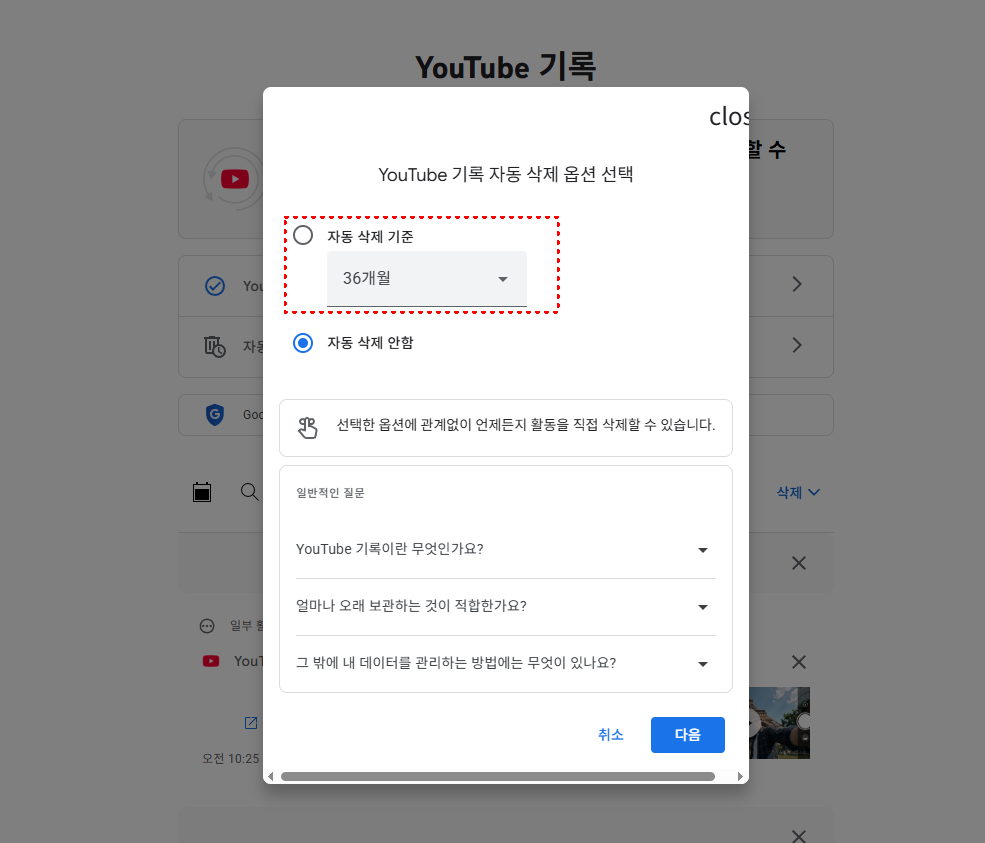985x843 pixels.
Task: Select the 자동 삭제 안함 radio button
Action: pos(303,343)
